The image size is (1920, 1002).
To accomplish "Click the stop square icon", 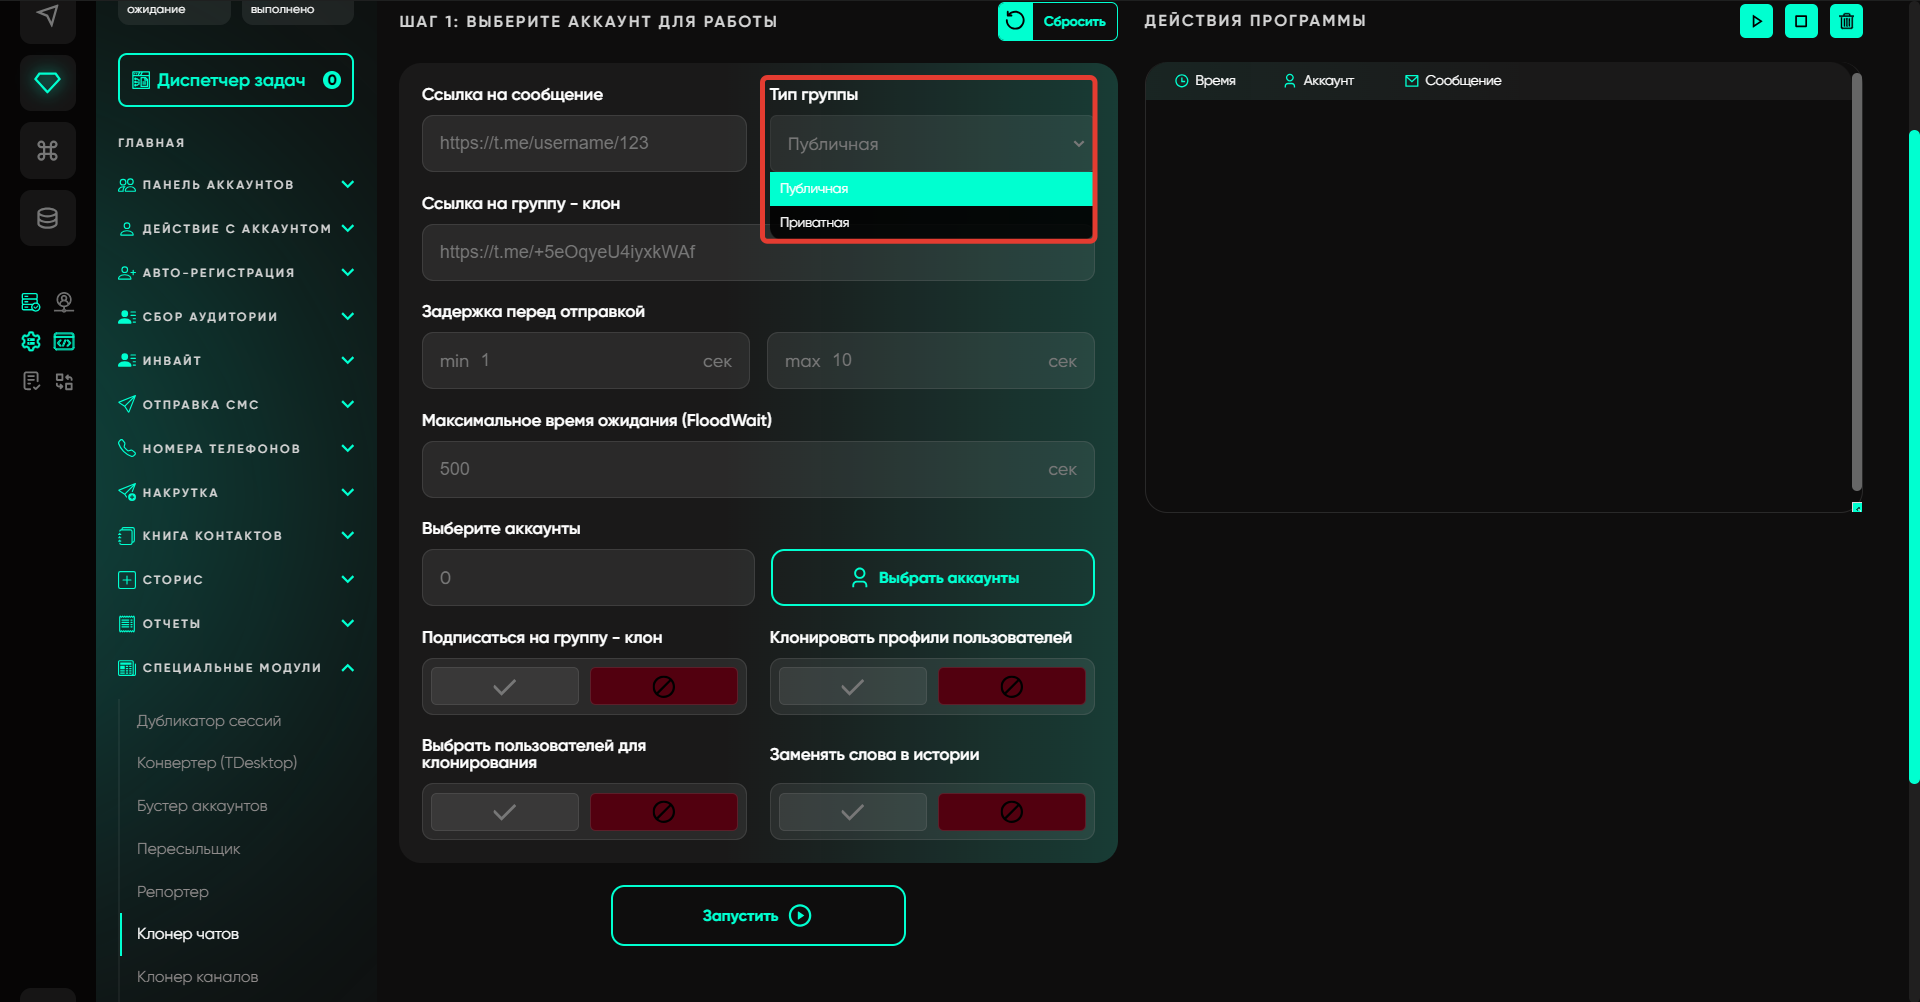I will tap(1801, 21).
